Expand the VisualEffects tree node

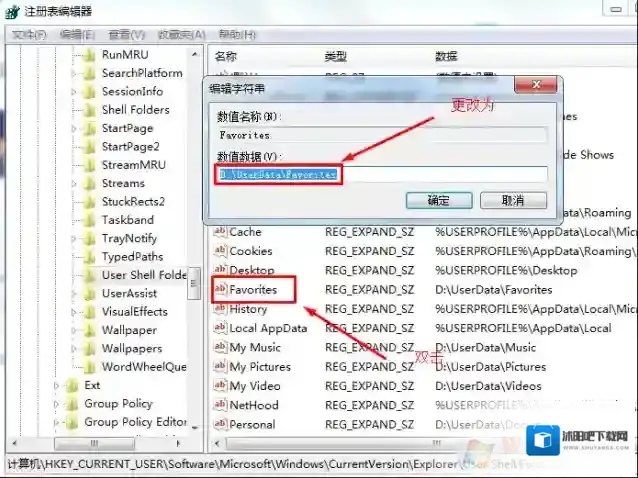[x=74, y=312]
